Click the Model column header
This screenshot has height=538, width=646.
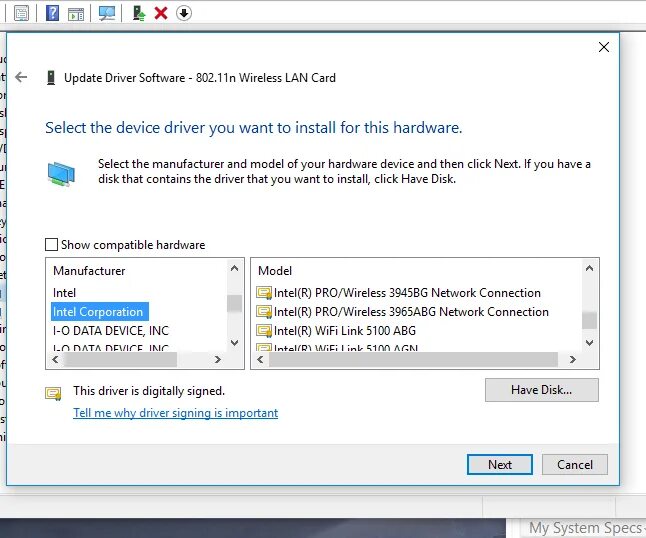(275, 271)
